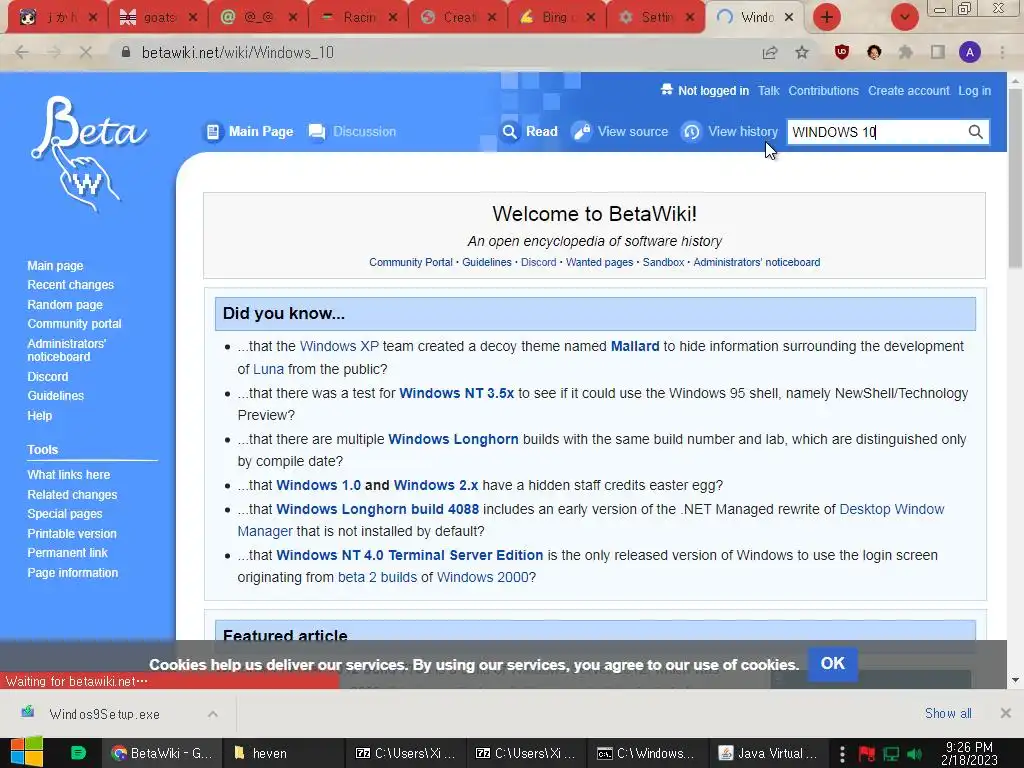1024x768 pixels.
Task: Click the Windos9Setup.exe download item
Action: [x=104, y=714]
